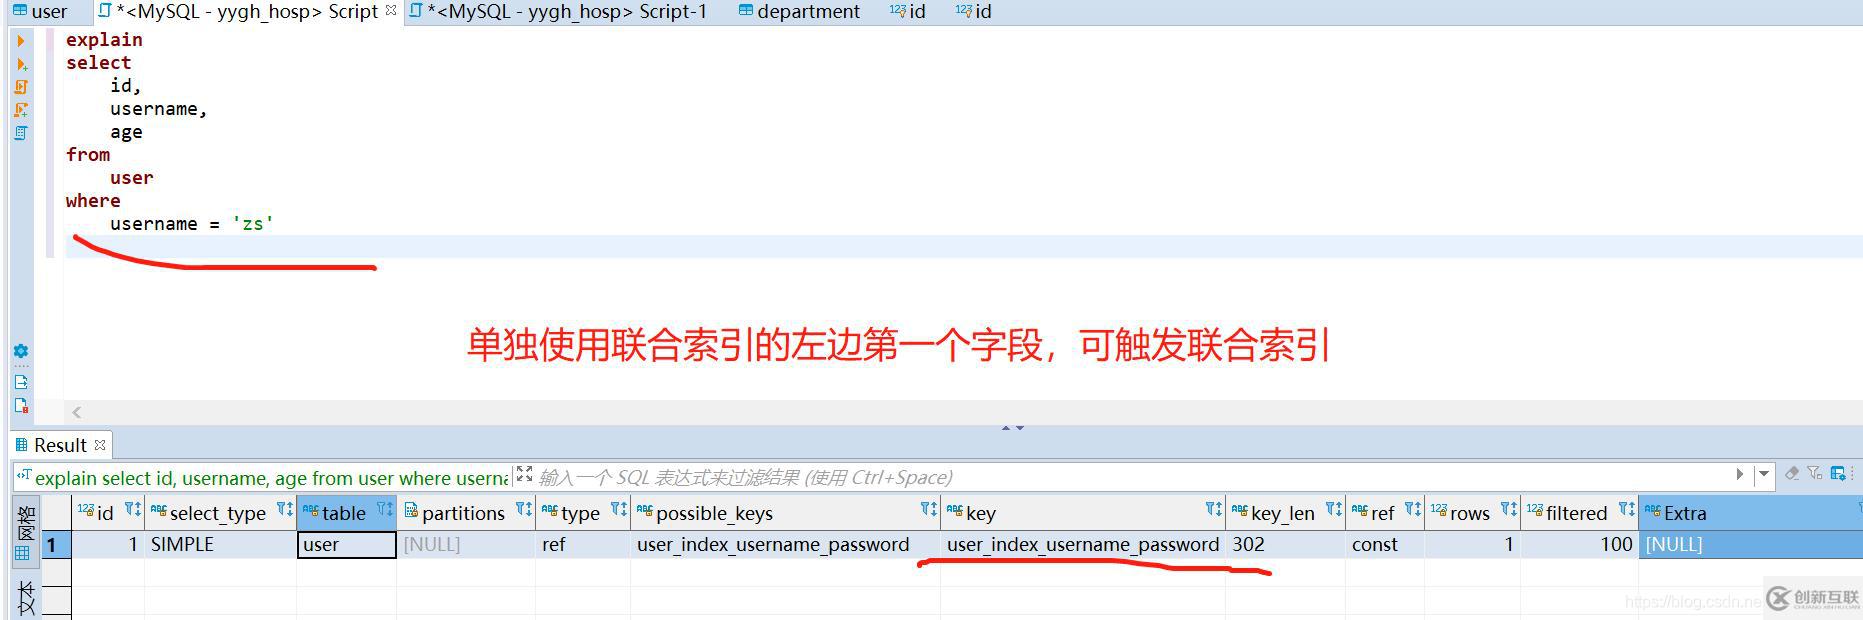The width and height of the screenshot is (1863, 620).
Task: Click the SQL filter expression input field
Action: coord(1128,477)
